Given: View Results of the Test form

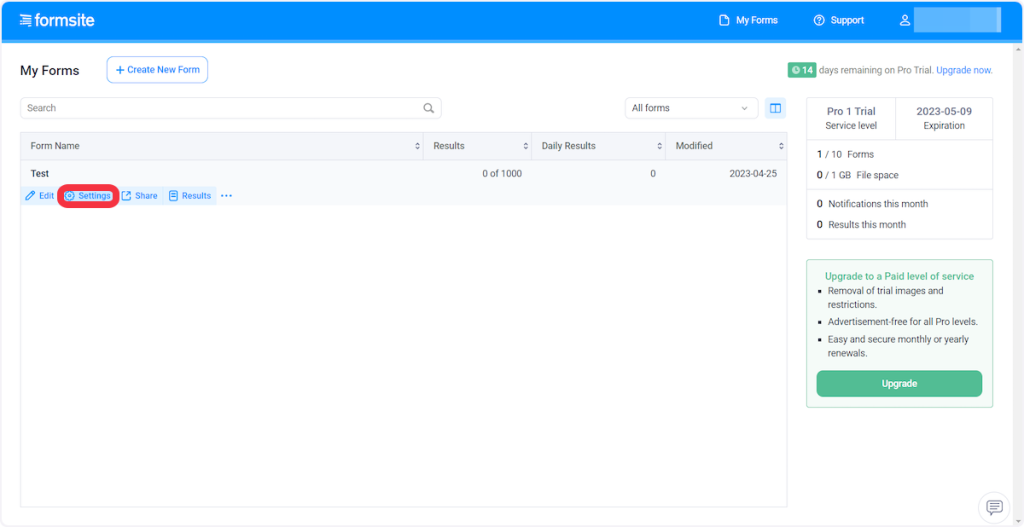Looking at the screenshot, I should click(190, 196).
